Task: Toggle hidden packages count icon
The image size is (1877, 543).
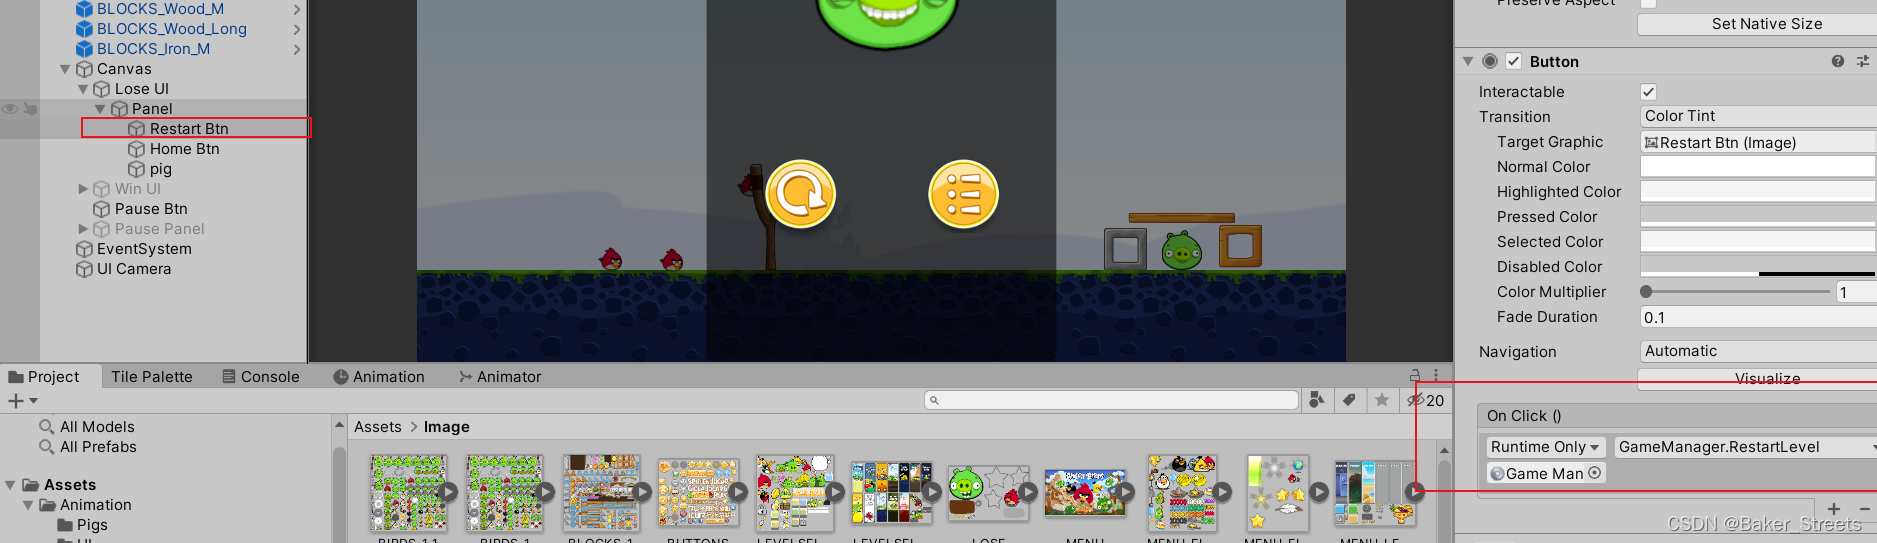Action: pos(1425,400)
